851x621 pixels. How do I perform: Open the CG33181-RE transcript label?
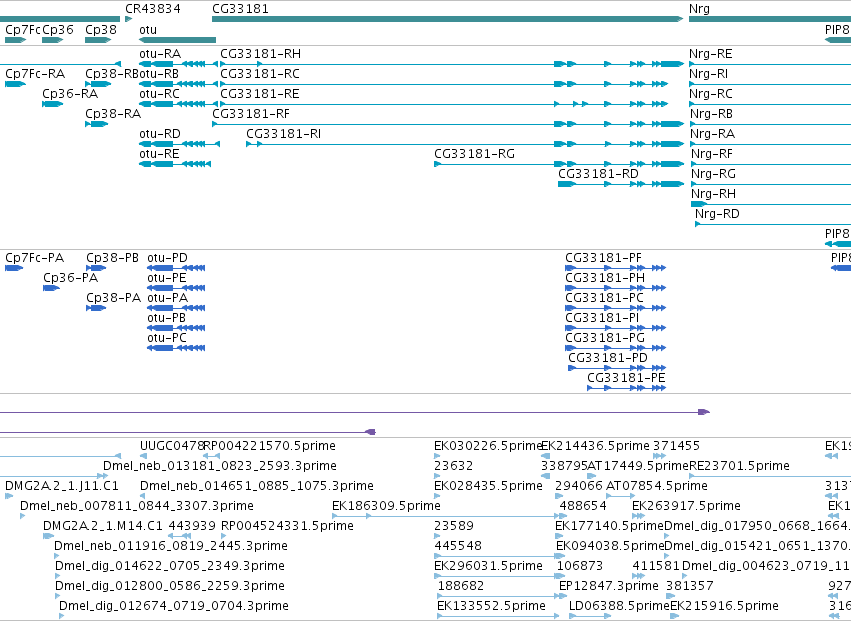click(x=260, y=94)
